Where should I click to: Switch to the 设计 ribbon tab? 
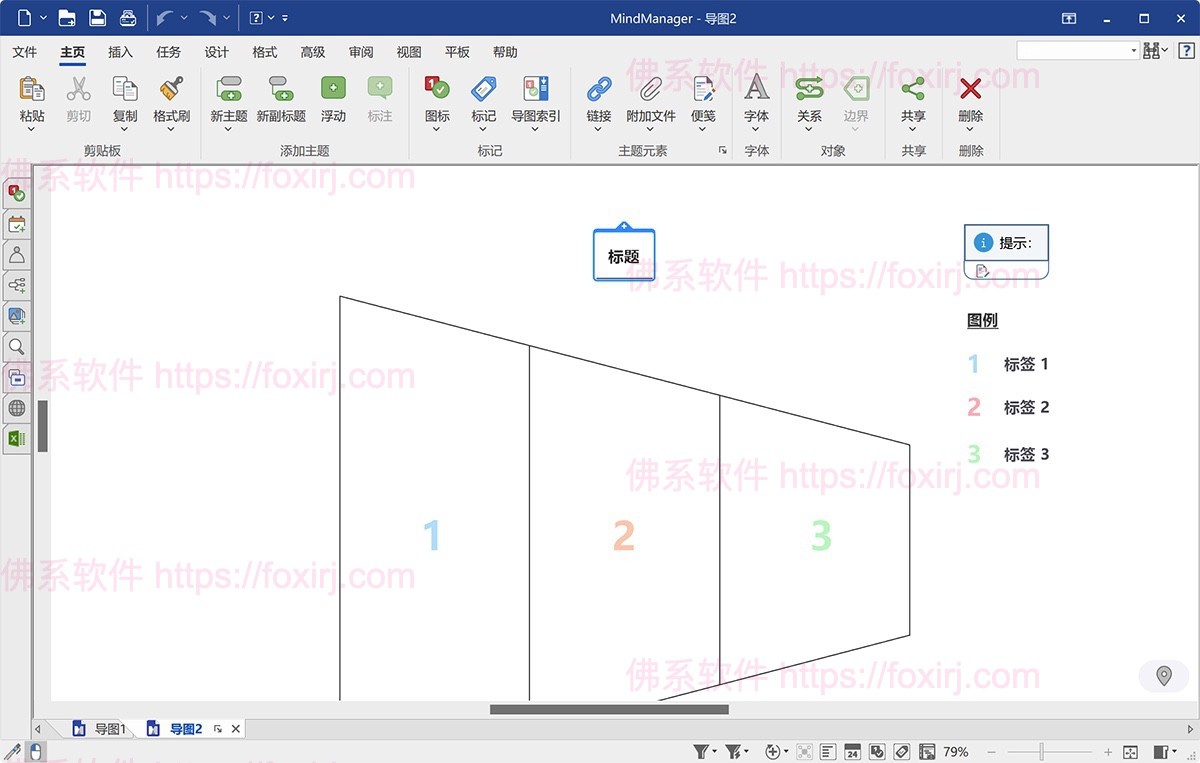click(216, 52)
